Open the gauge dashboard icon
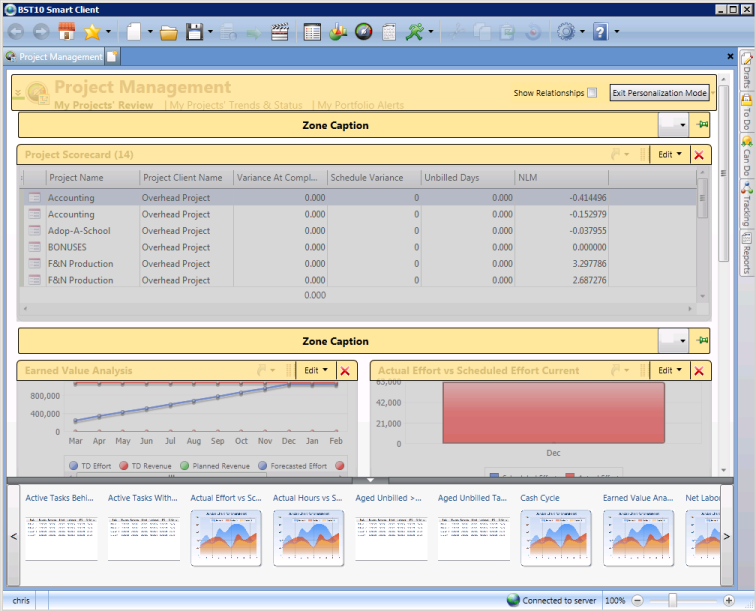756x611 pixels. [x=363, y=32]
